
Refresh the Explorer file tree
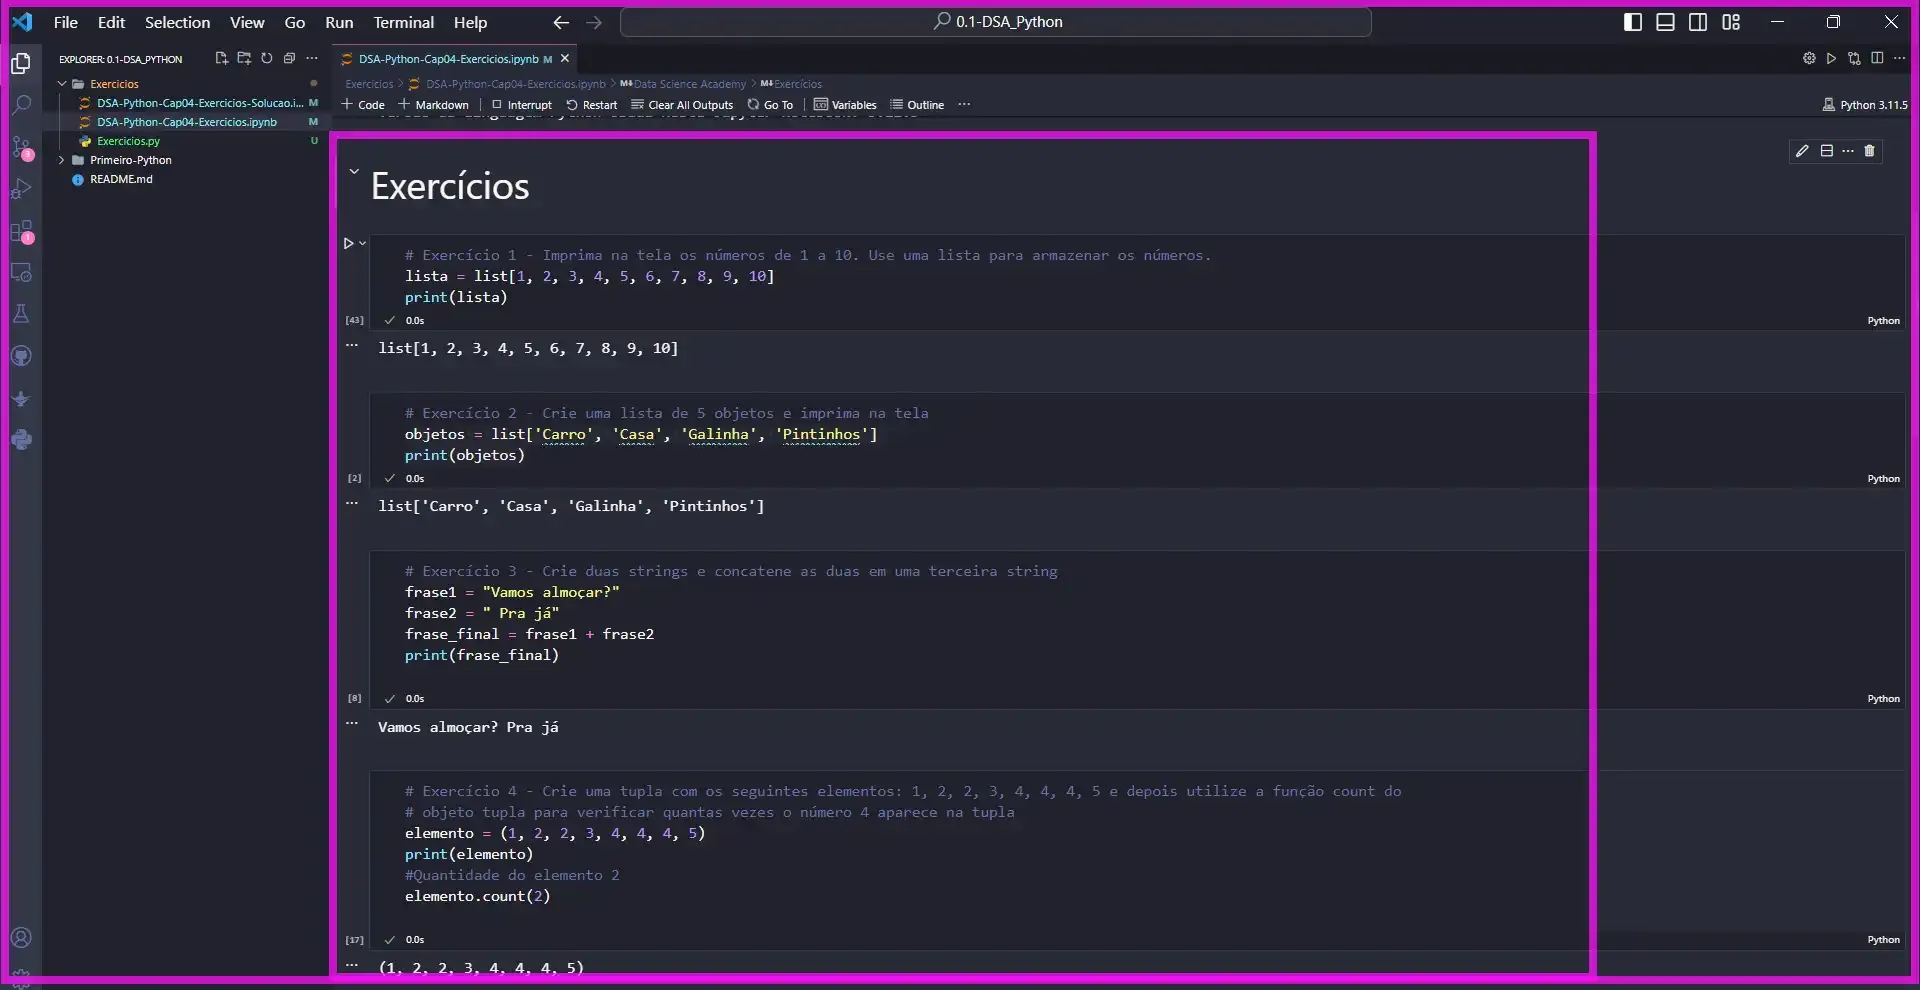[267, 59]
